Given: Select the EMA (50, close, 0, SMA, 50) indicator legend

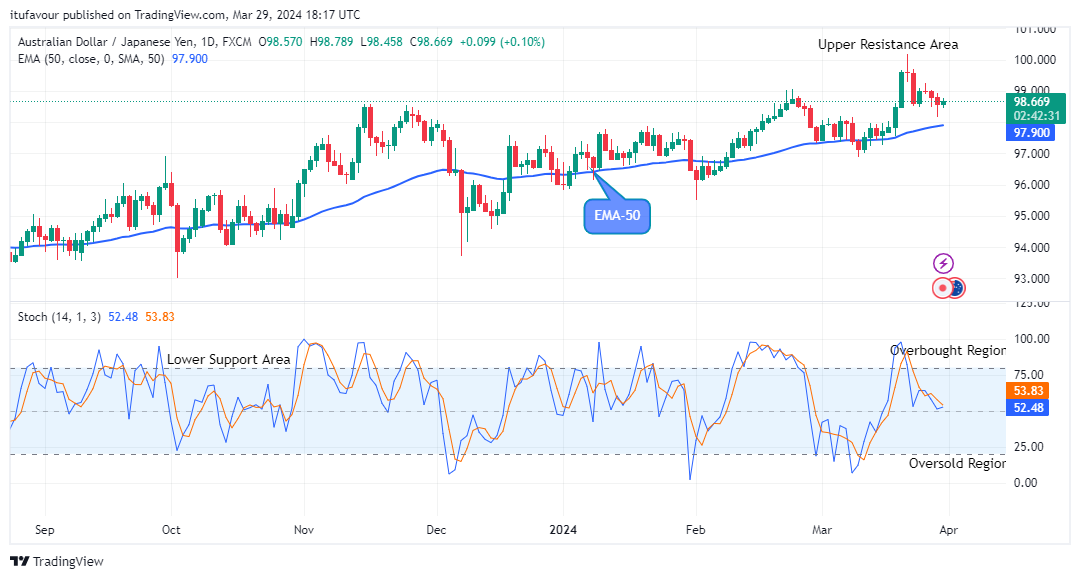Looking at the screenshot, I should pyautogui.click(x=91, y=59).
